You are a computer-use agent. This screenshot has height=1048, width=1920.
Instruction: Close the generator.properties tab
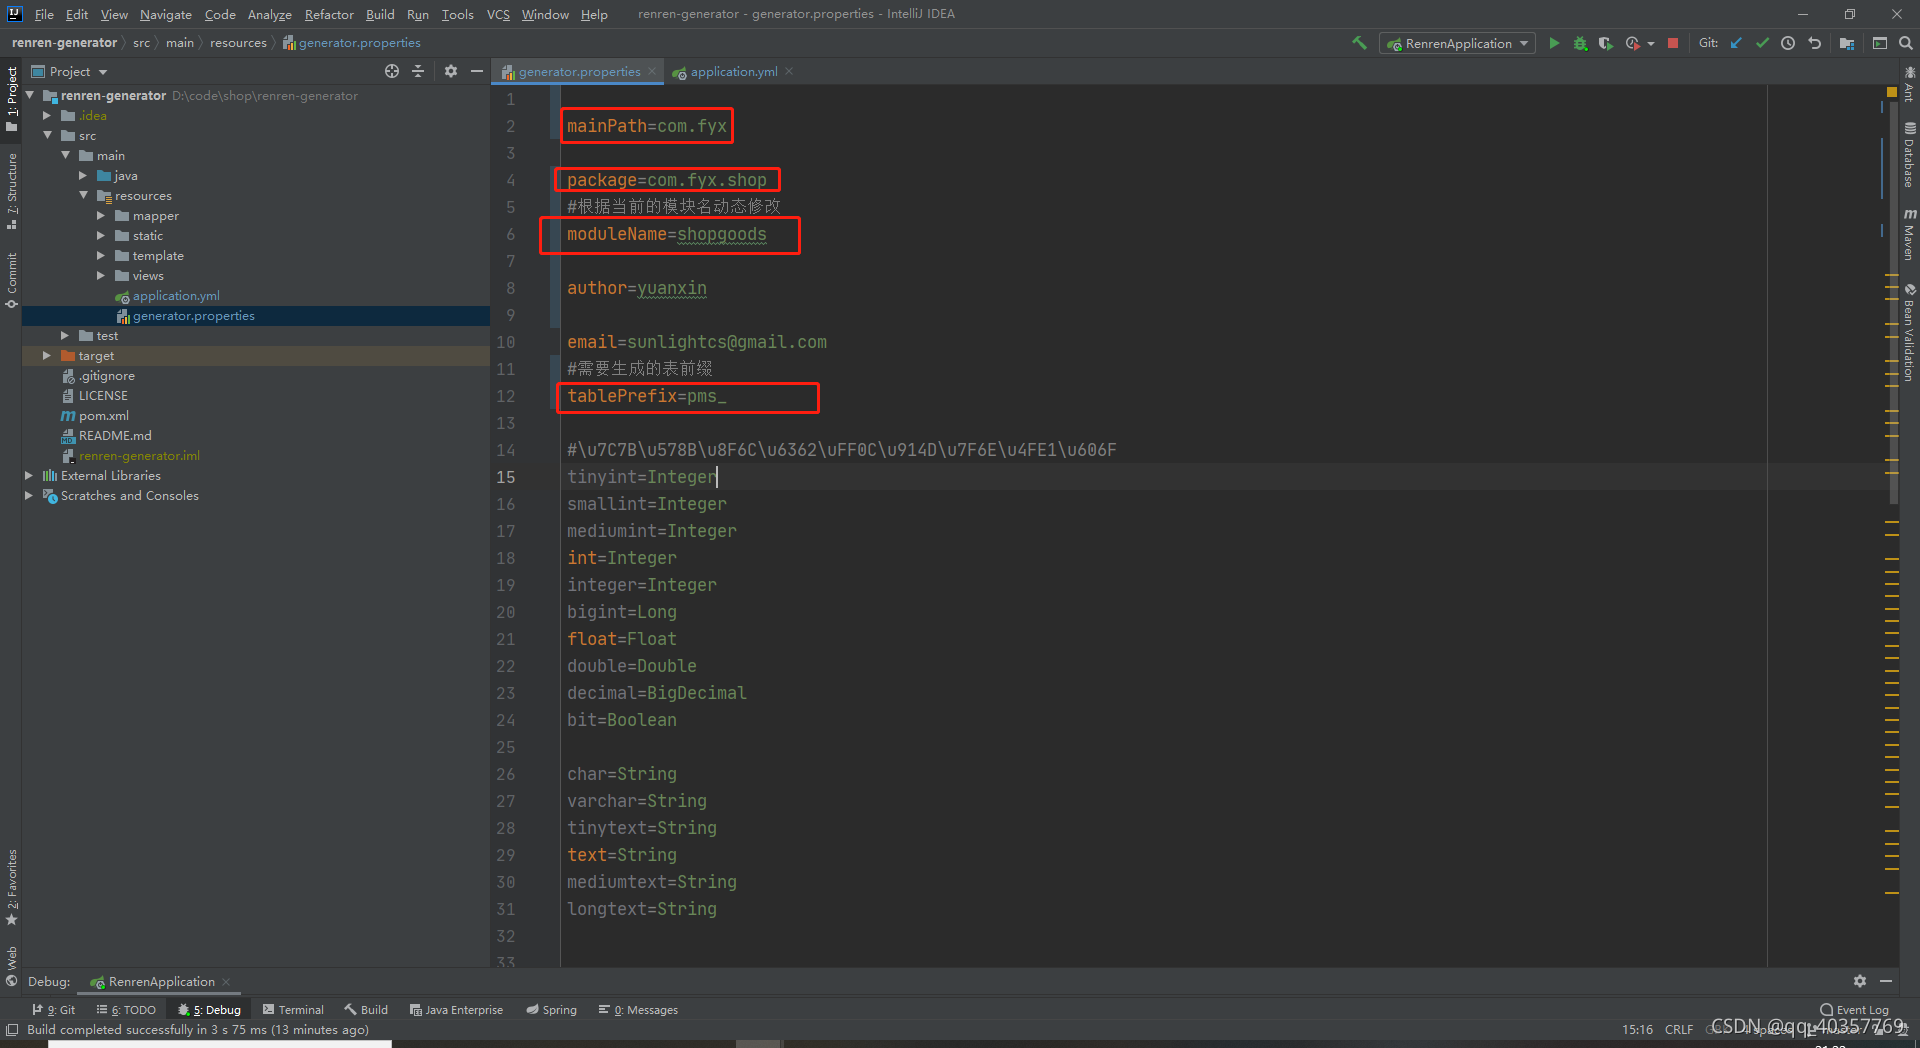(652, 71)
